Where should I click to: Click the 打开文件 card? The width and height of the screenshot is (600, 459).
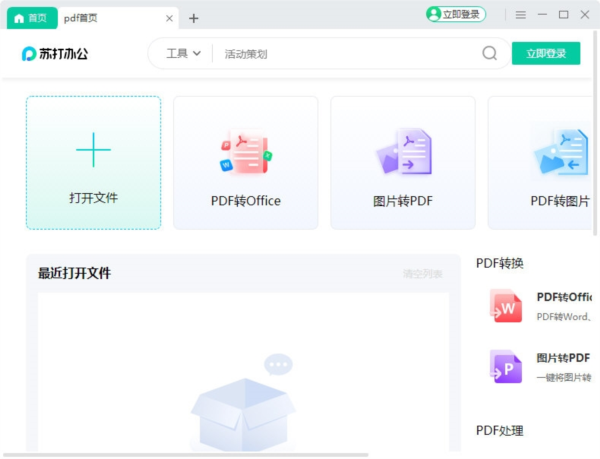pos(93,163)
